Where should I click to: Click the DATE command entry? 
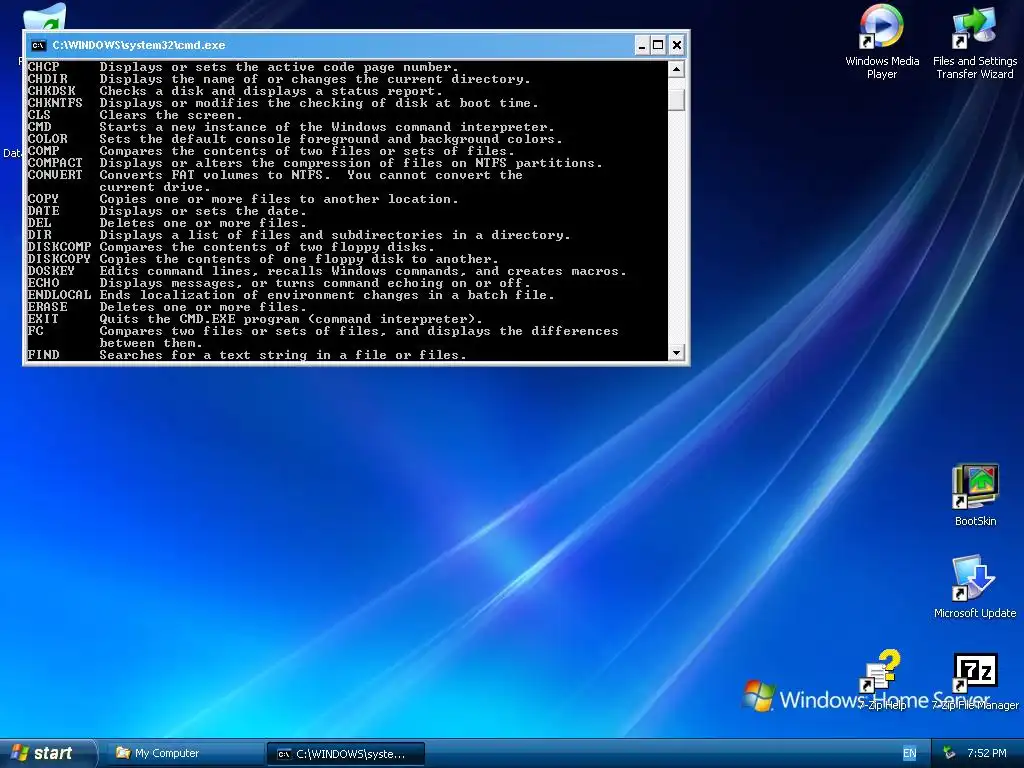[x=167, y=211]
